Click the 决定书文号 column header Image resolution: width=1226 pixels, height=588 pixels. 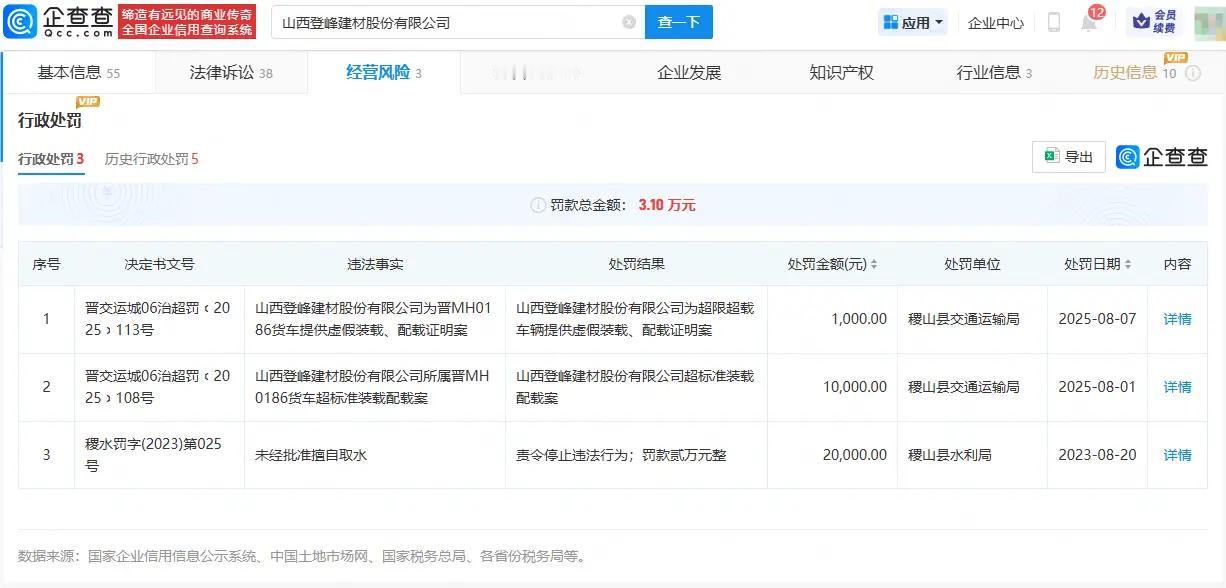click(159, 264)
